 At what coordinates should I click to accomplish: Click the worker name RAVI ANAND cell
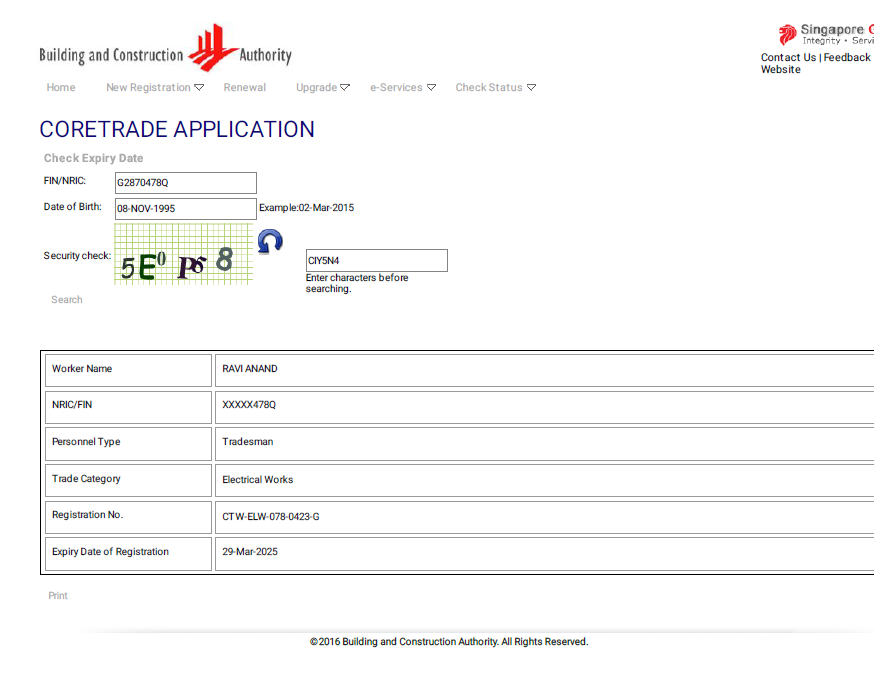pos(250,369)
